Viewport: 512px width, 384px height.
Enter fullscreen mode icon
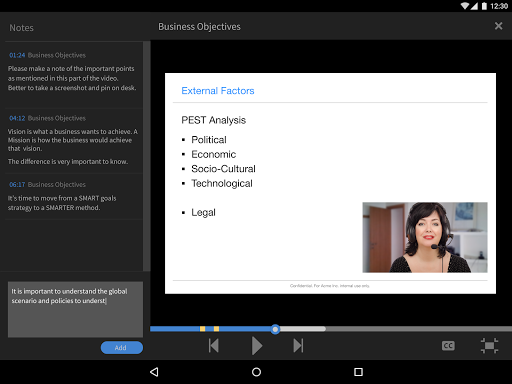click(489, 346)
